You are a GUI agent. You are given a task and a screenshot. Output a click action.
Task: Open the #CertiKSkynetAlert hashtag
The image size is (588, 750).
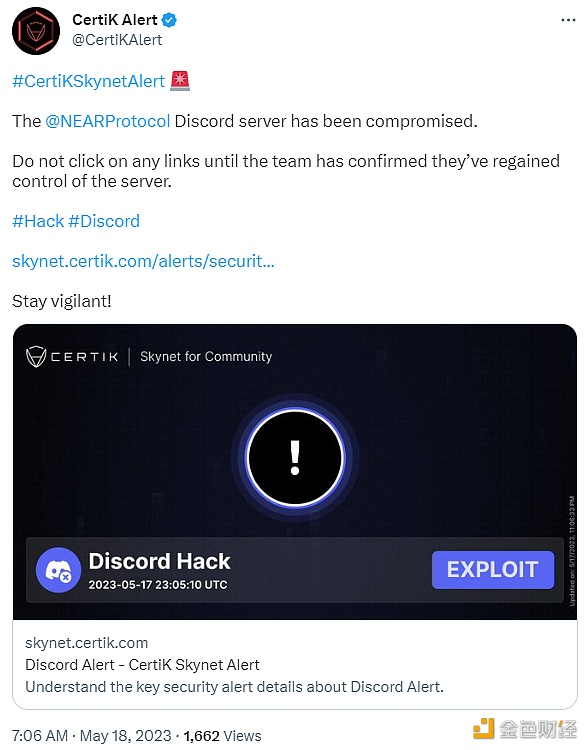(89, 81)
